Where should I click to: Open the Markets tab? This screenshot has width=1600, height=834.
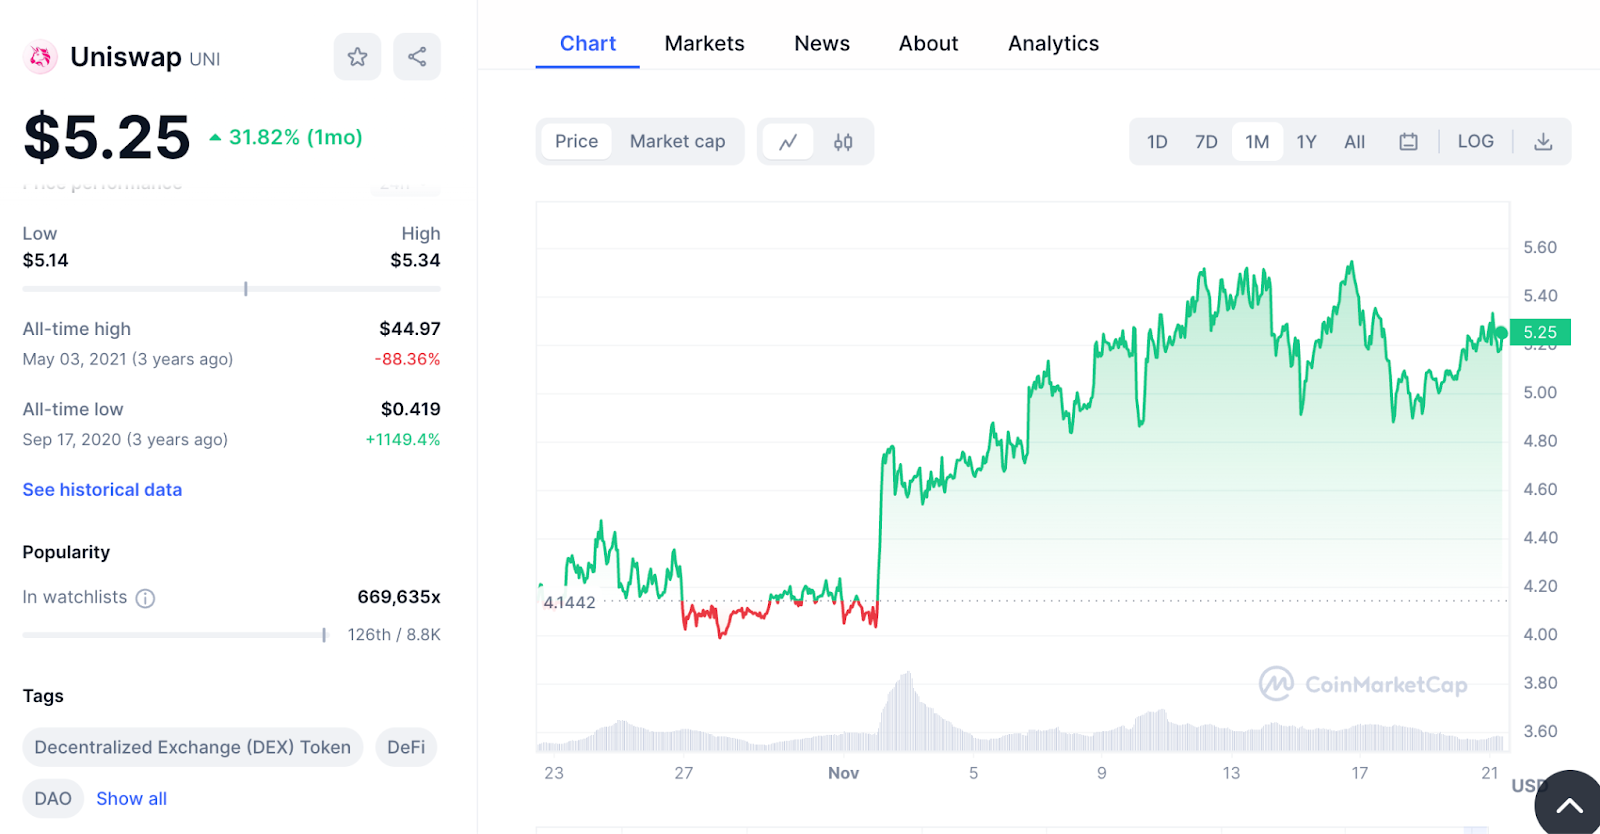click(x=704, y=44)
